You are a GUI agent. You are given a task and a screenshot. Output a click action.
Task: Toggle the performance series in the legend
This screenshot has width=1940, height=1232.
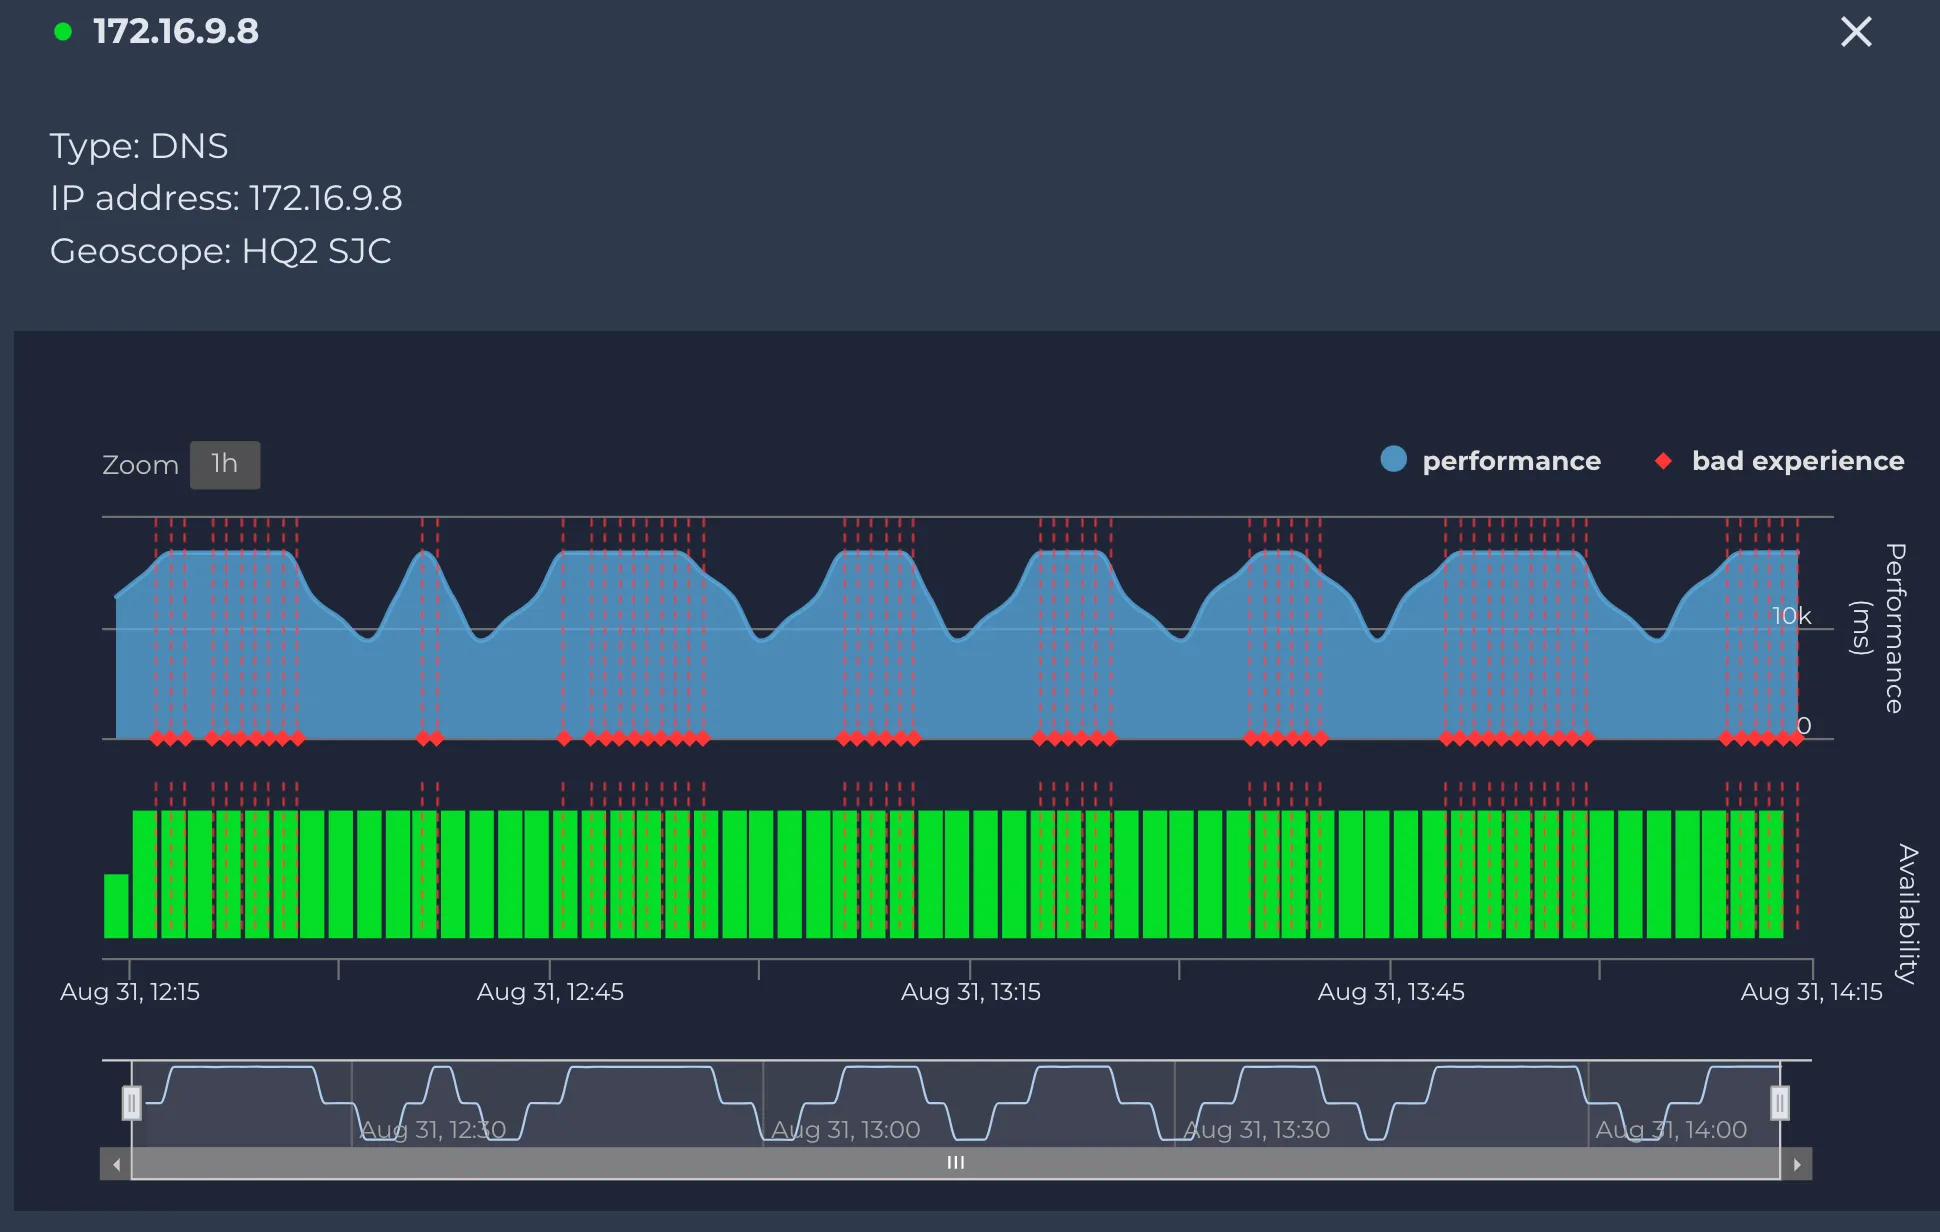pyautogui.click(x=1491, y=460)
